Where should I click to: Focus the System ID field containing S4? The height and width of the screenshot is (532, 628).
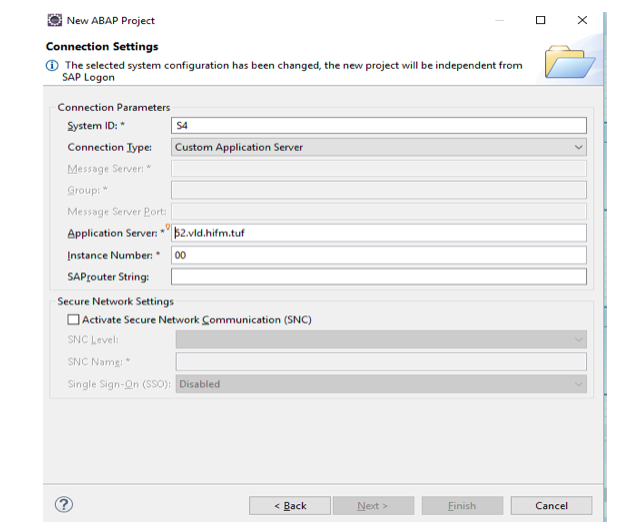(x=378, y=126)
